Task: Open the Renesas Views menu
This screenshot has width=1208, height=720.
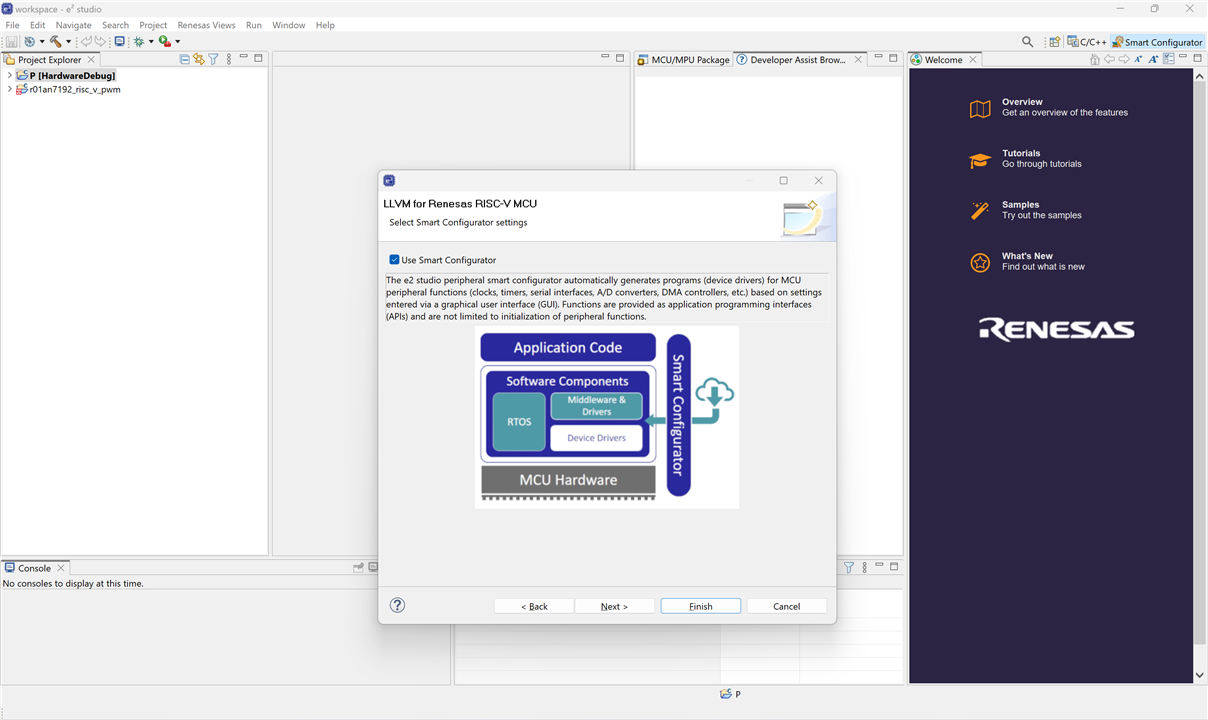Action: point(206,25)
